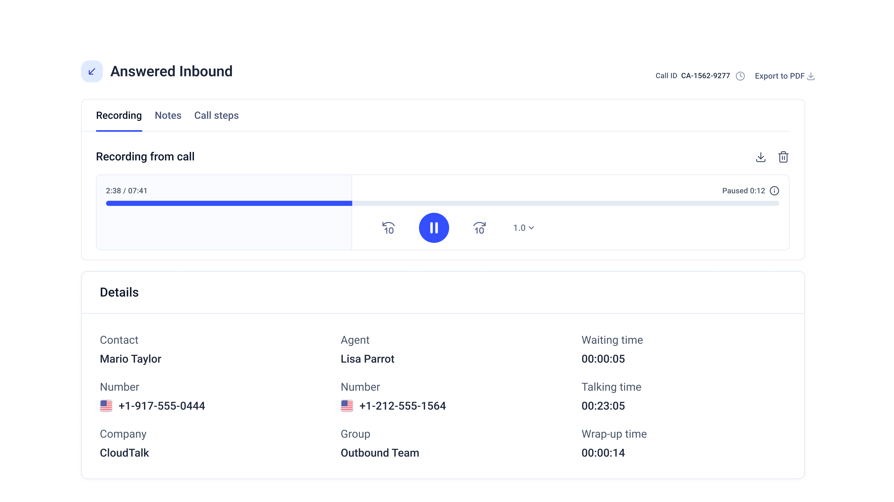Rewind recording 10 seconds
The height and width of the screenshot is (502, 894).
[388, 228]
